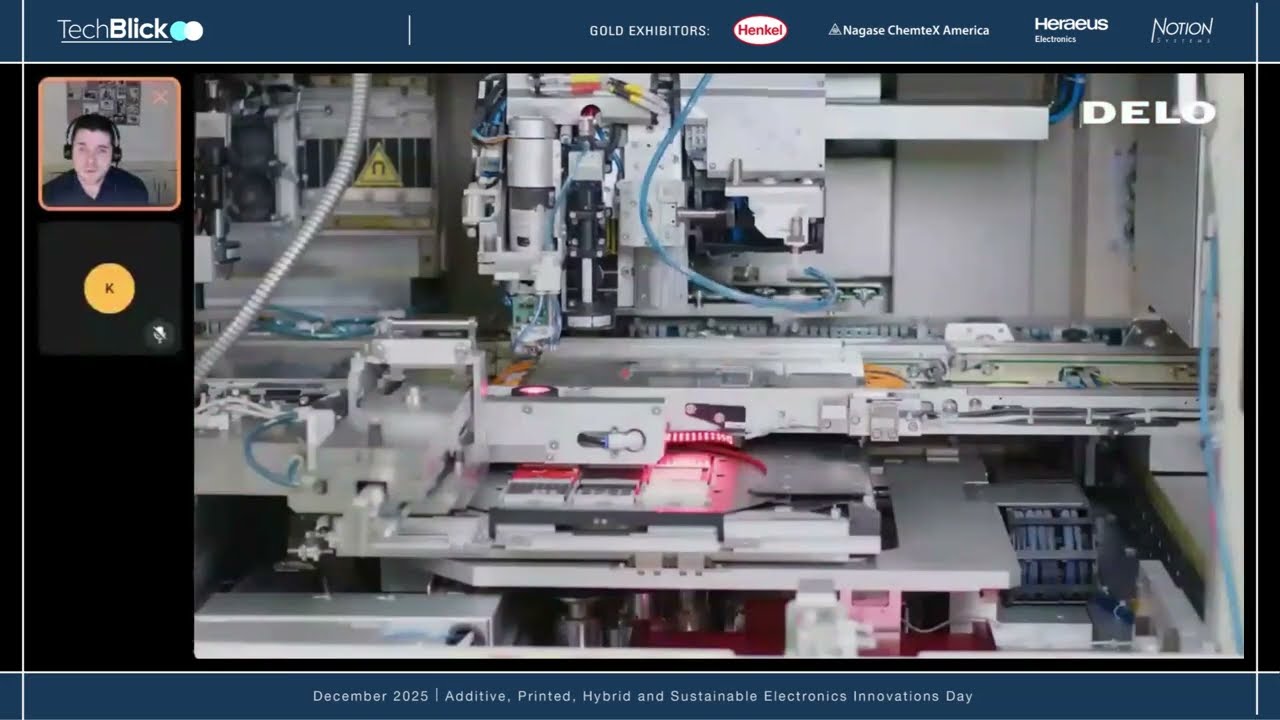Screen dimensions: 1280x720
Task: Select the speaker webcam thumbnail
Action: (110, 144)
